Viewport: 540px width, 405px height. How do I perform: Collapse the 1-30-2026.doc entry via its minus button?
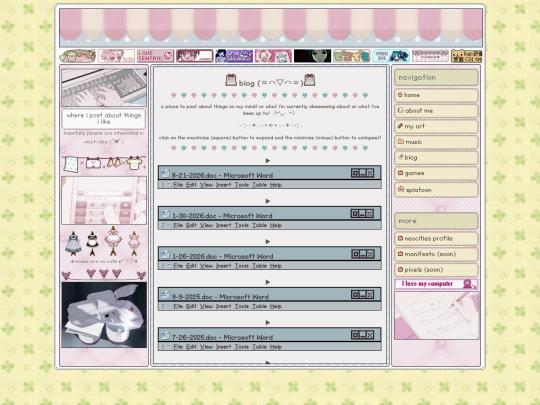363,214
